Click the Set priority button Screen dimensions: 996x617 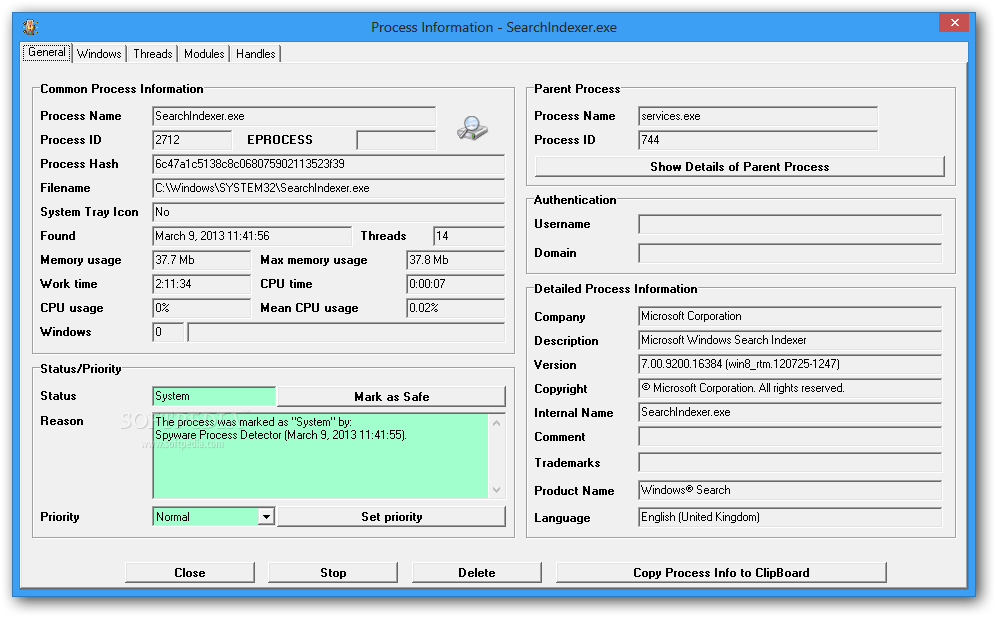391,517
